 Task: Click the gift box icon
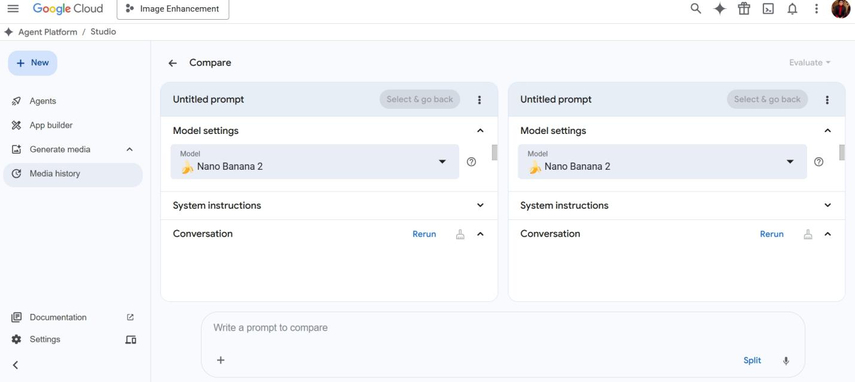pos(744,9)
